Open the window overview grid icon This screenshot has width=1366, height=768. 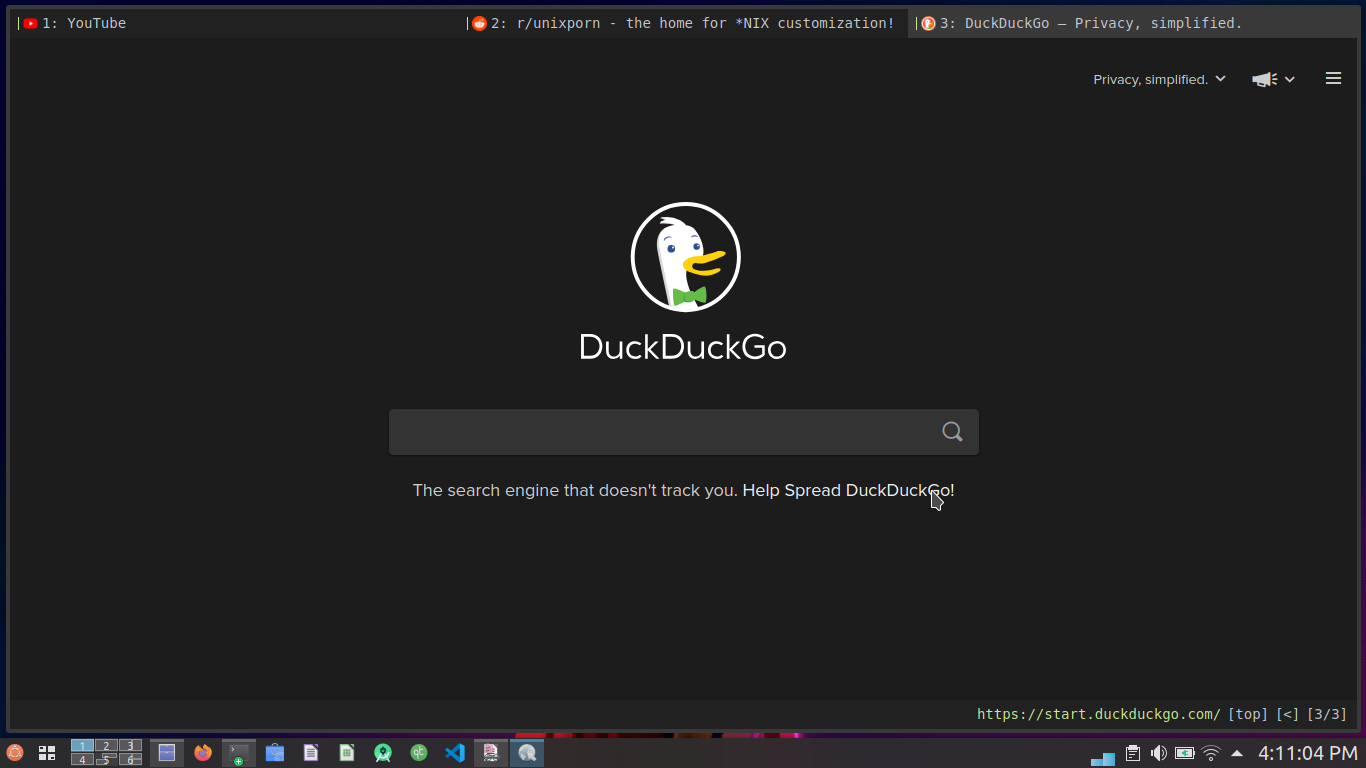[x=47, y=753]
